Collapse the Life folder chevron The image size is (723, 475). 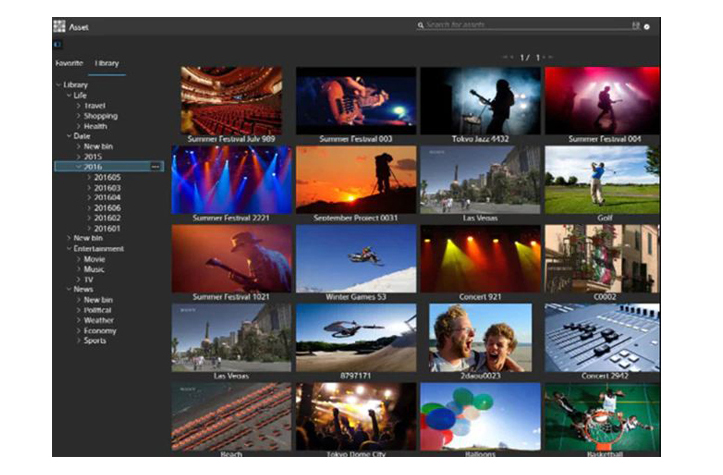coord(67,95)
